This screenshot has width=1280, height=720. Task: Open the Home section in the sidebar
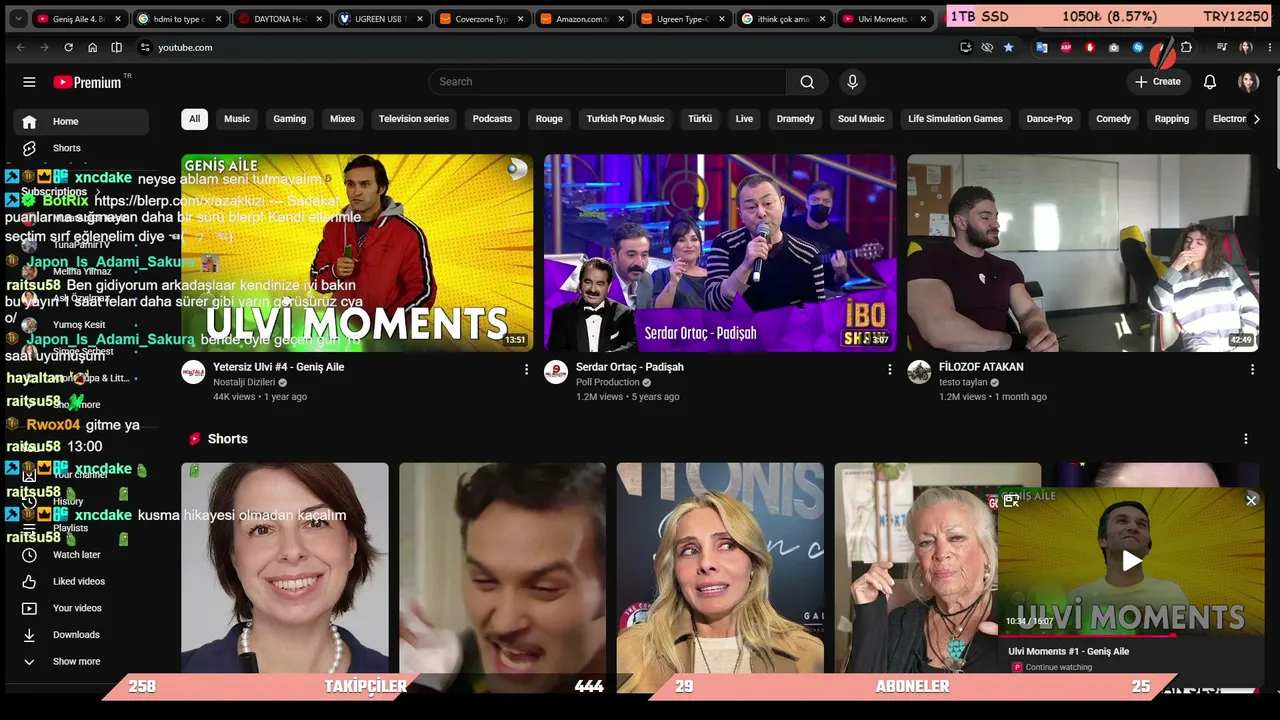click(x=81, y=122)
